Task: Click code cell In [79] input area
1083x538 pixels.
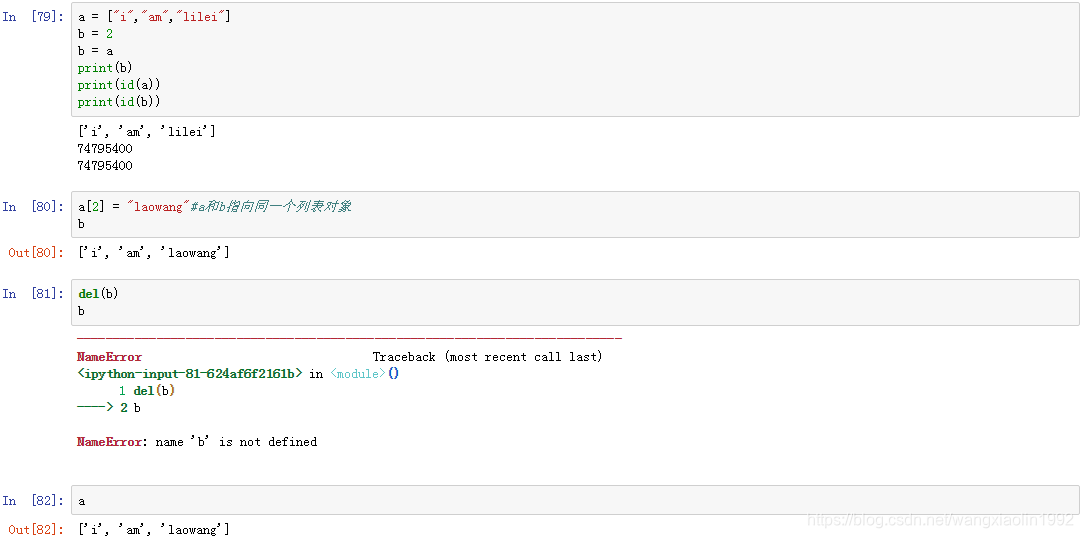Action: pyautogui.click(x=575, y=58)
